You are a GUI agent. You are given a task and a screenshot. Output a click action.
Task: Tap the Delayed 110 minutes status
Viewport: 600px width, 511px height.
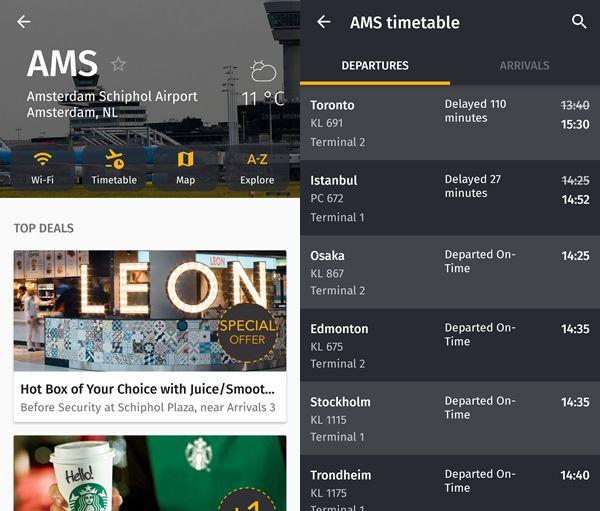click(475, 111)
